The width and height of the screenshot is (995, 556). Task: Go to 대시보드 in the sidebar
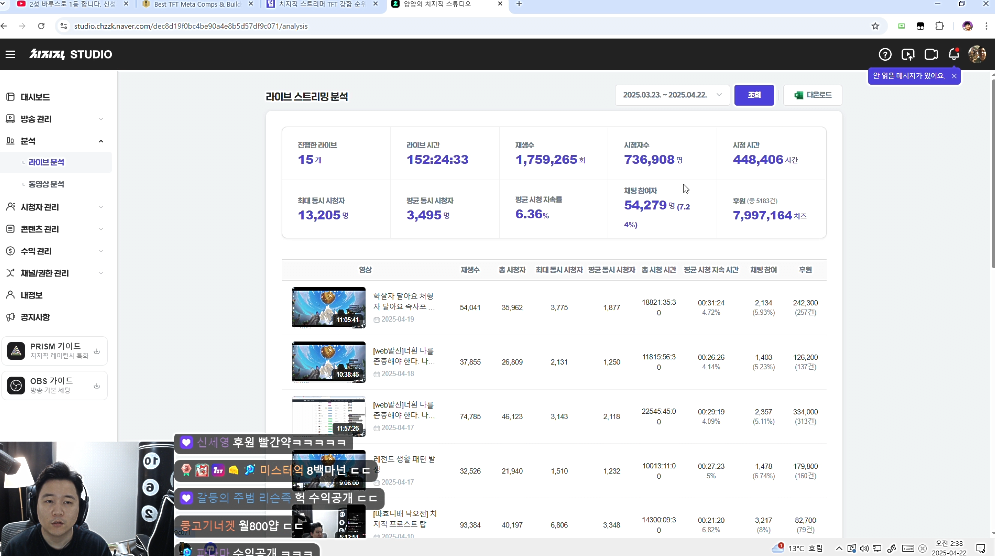click(35, 97)
